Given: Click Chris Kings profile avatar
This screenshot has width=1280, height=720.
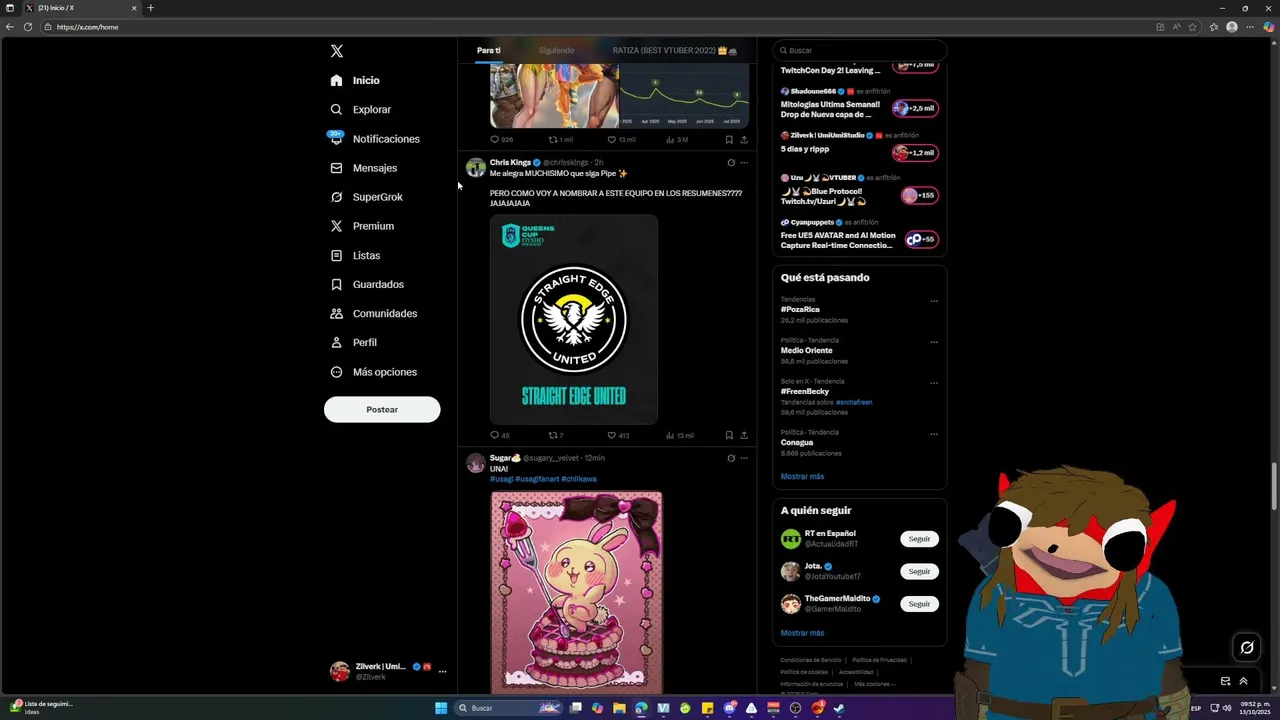Looking at the screenshot, I should click(475, 167).
